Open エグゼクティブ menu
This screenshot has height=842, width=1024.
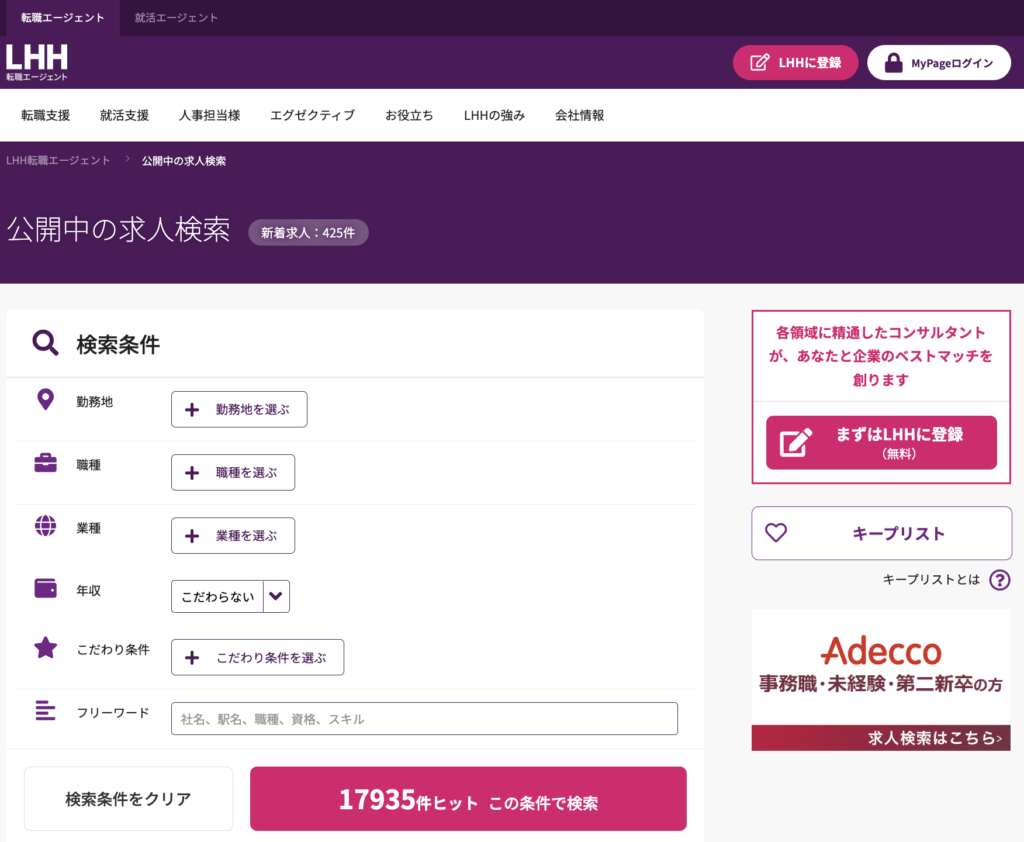click(313, 116)
